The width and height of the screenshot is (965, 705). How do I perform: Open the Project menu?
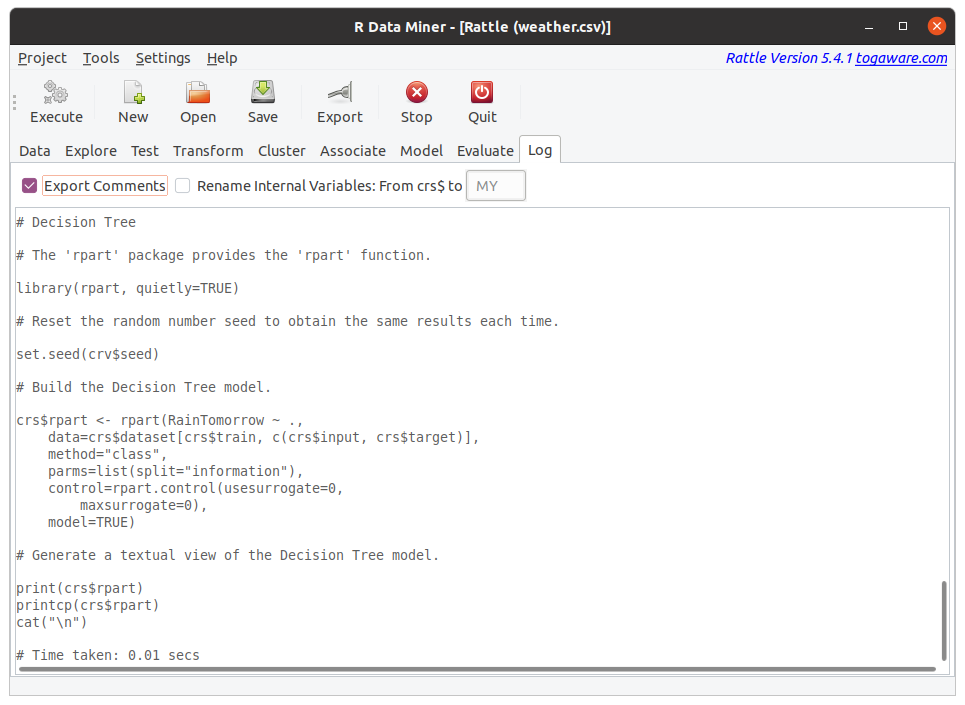tap(42, 58)
